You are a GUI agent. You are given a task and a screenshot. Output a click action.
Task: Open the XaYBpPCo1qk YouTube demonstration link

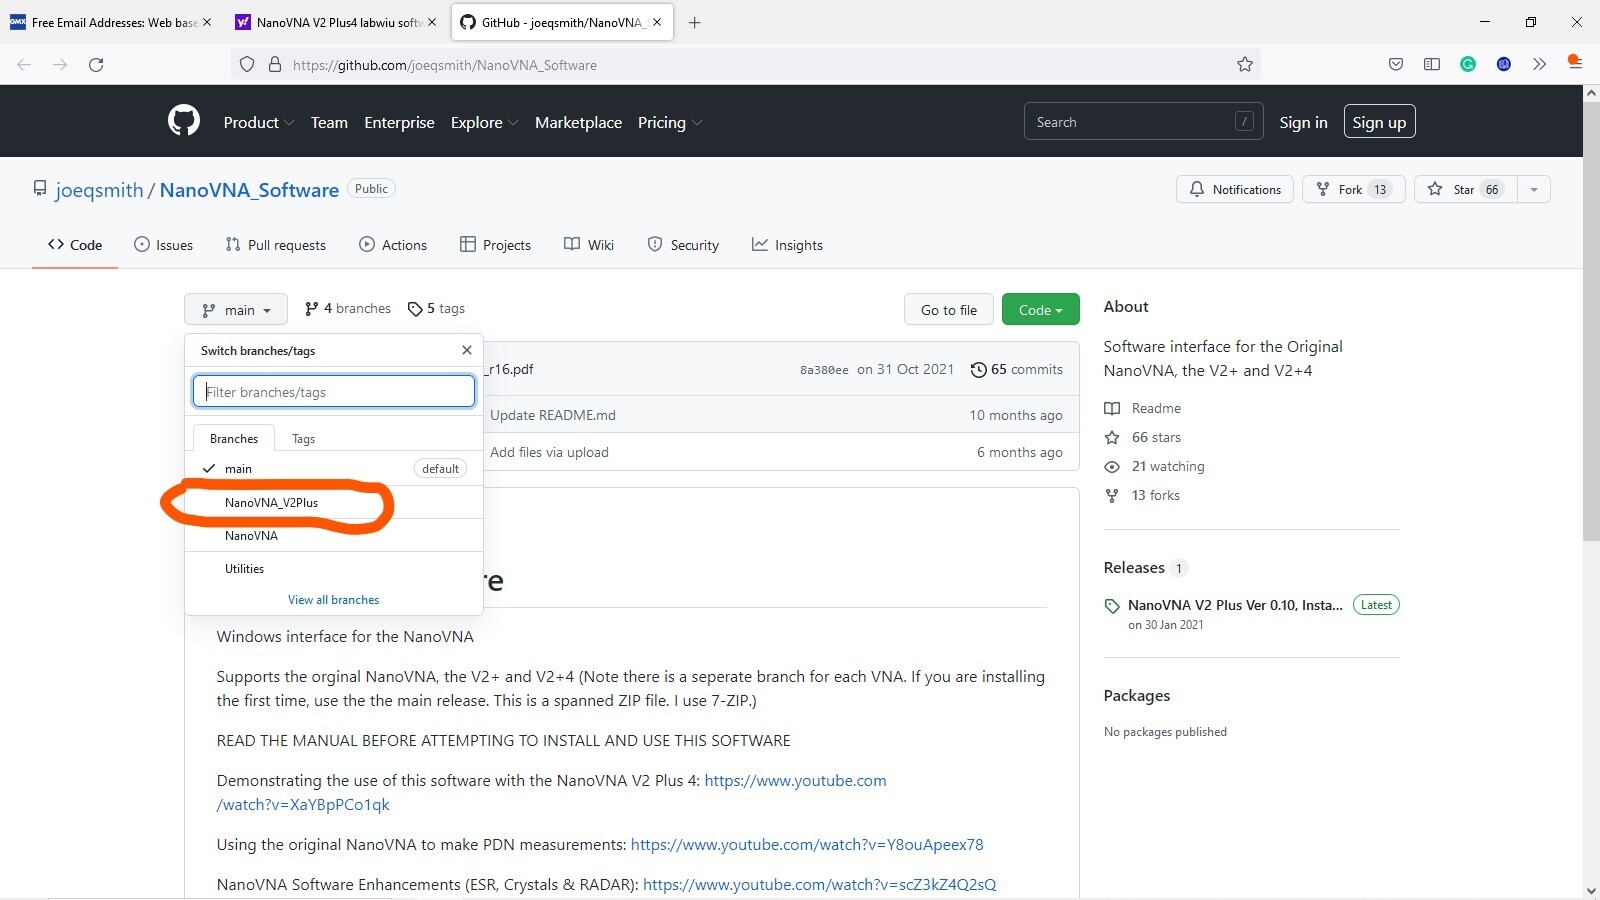click(551, 792)
